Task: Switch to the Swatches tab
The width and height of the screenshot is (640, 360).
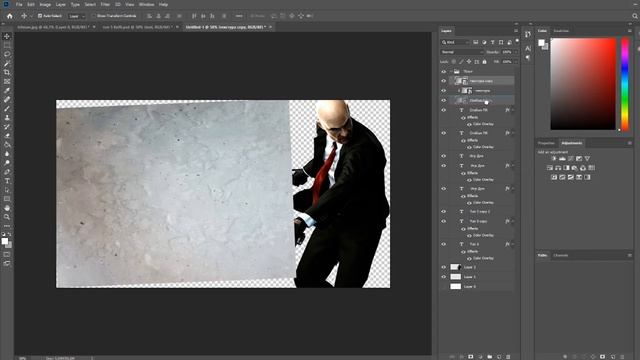Action: [561, 31]
